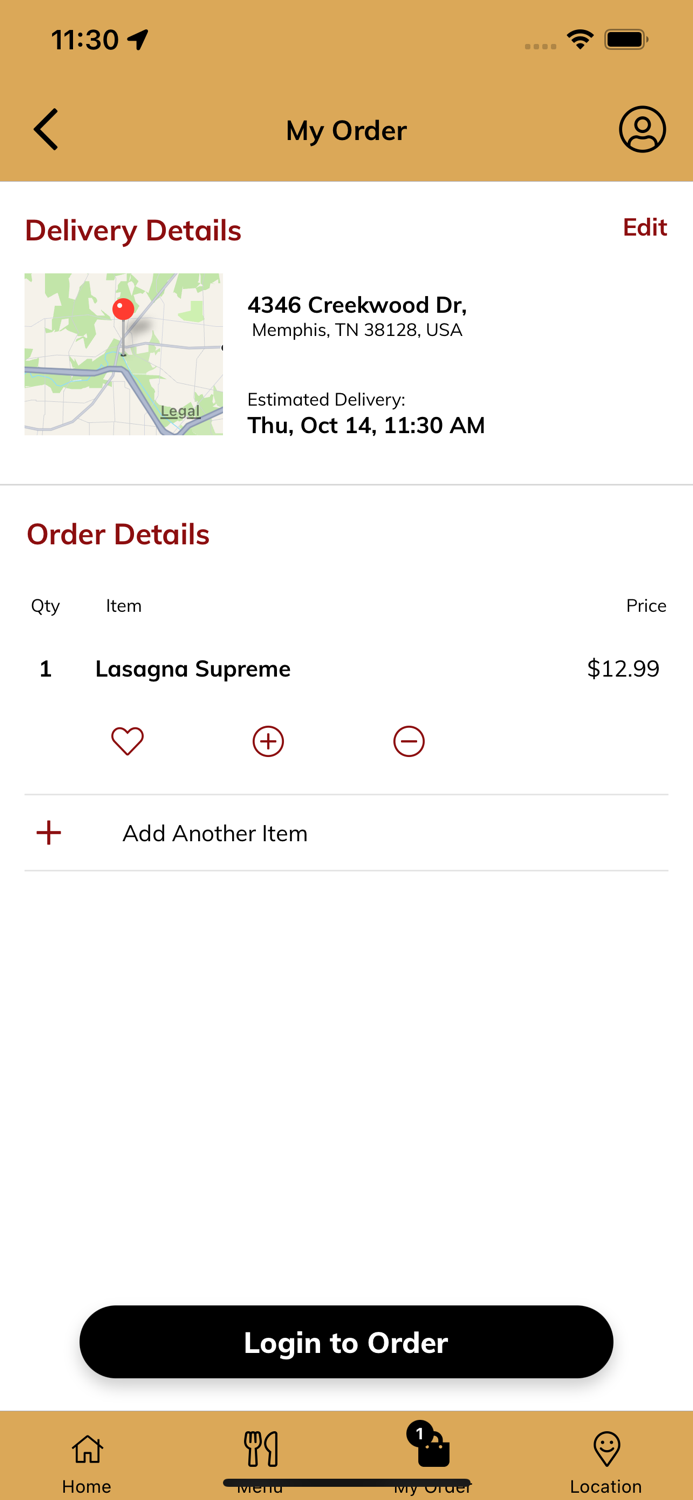Tap the estimated delivery time
The width and height of the screenshot is (693, 1500).
[366, 425]
